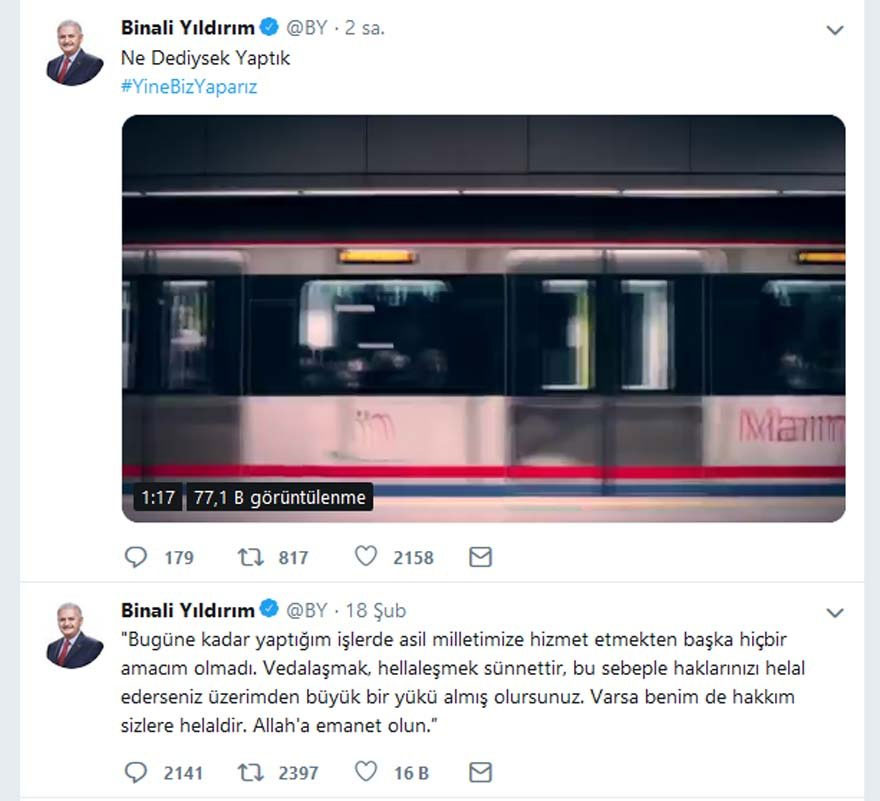Click the verified badge on second tweet

[x=269, y=609]
